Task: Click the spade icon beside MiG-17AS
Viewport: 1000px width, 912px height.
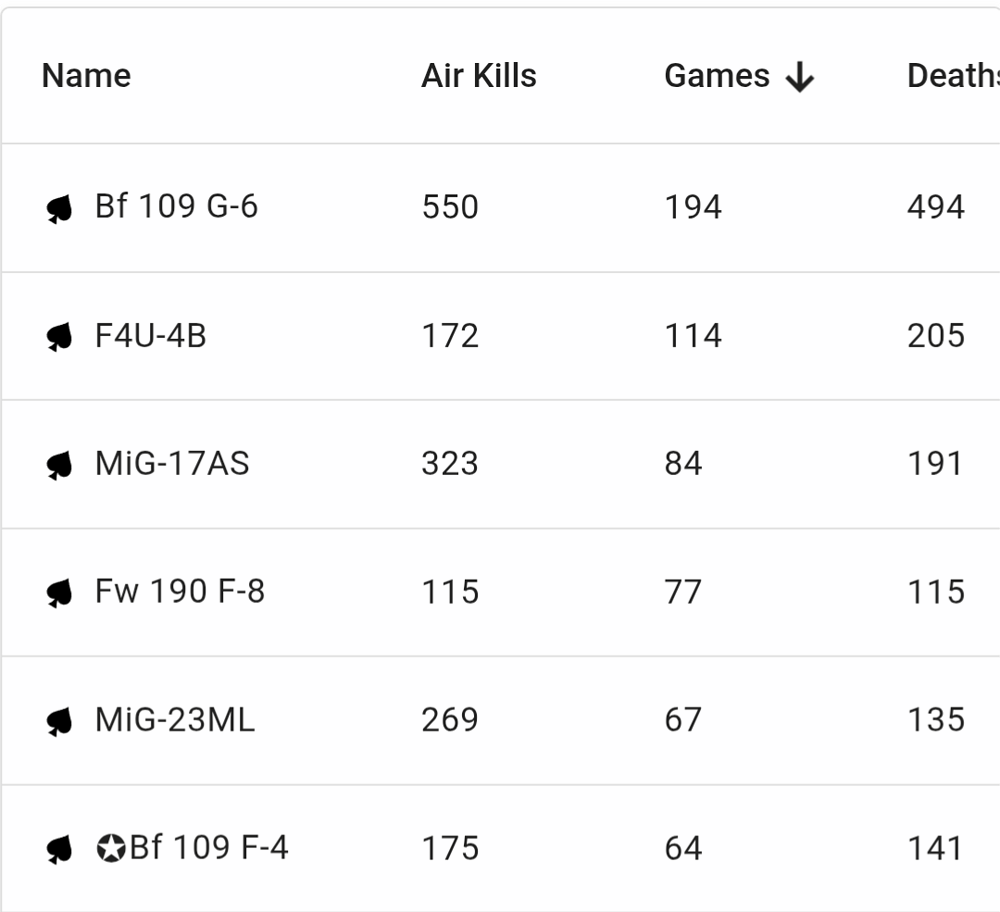Action: [x=59, y=466]
